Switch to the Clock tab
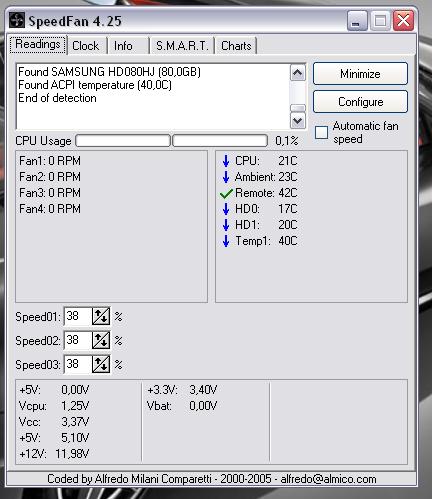This screenshot has height=499, width=432. 86,46
